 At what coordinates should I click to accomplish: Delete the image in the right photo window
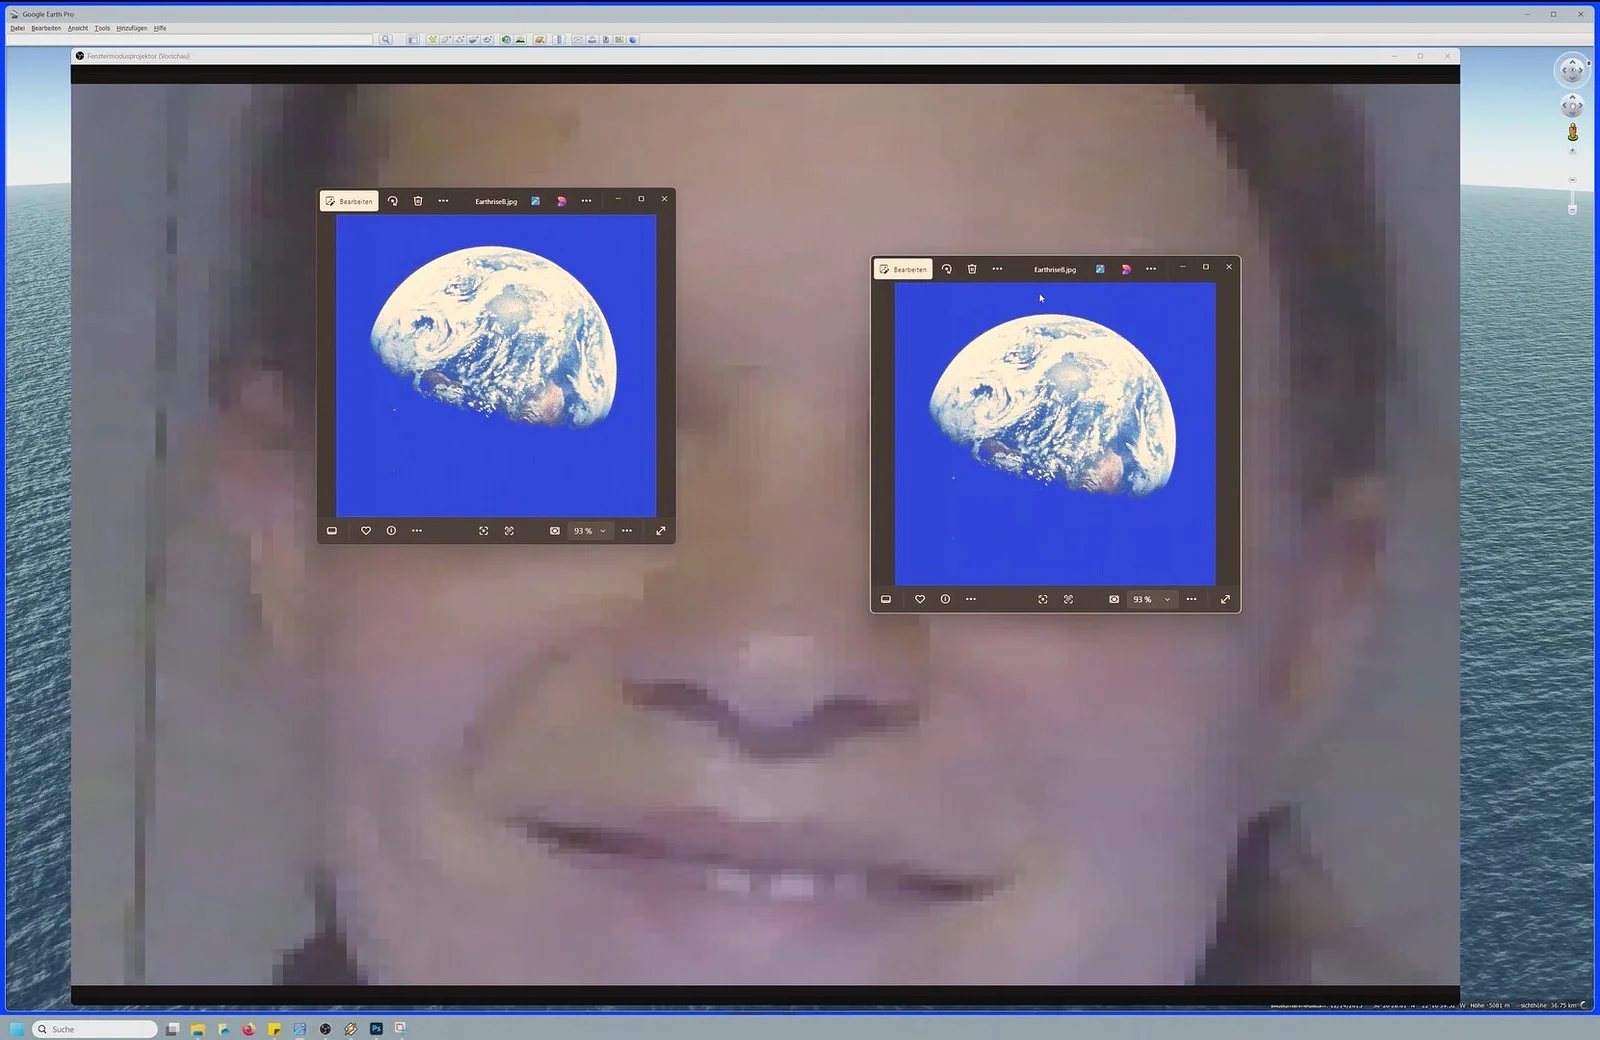pos(972,269)
